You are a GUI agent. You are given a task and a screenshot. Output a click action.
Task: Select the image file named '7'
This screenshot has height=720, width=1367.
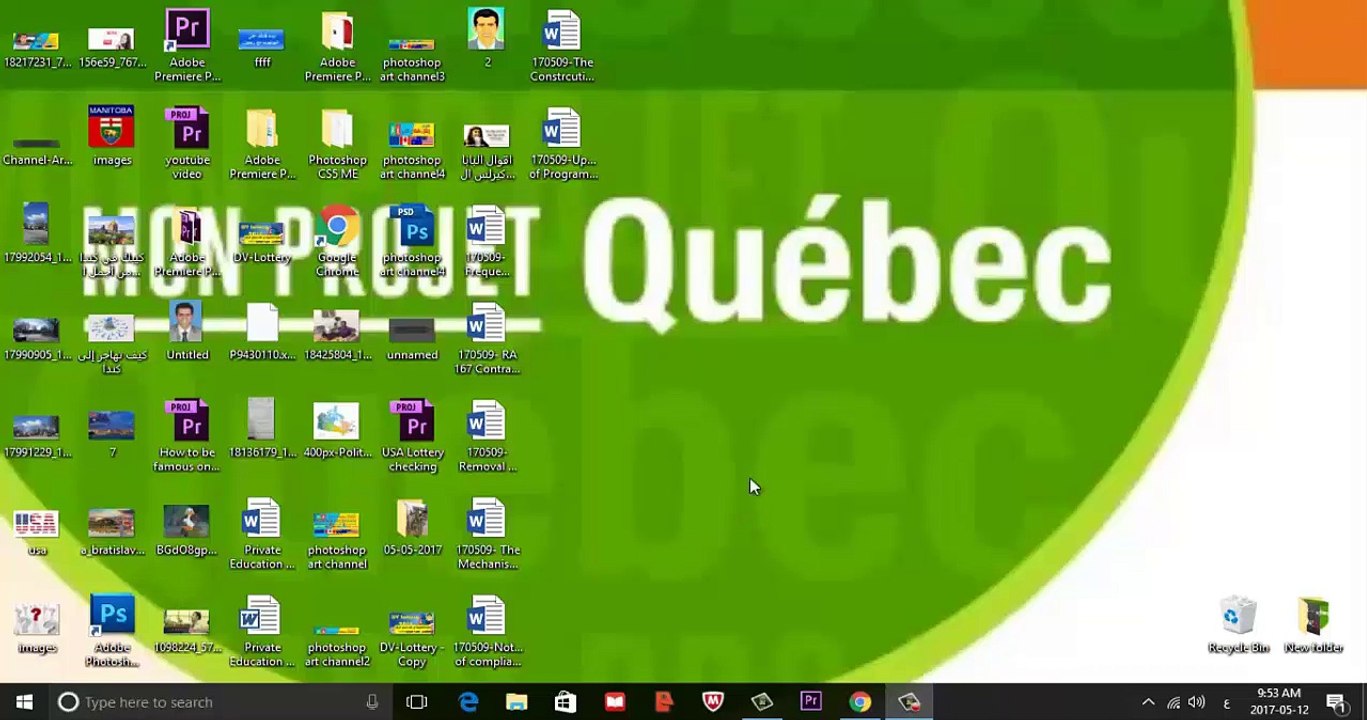click(x=112, y=434)
